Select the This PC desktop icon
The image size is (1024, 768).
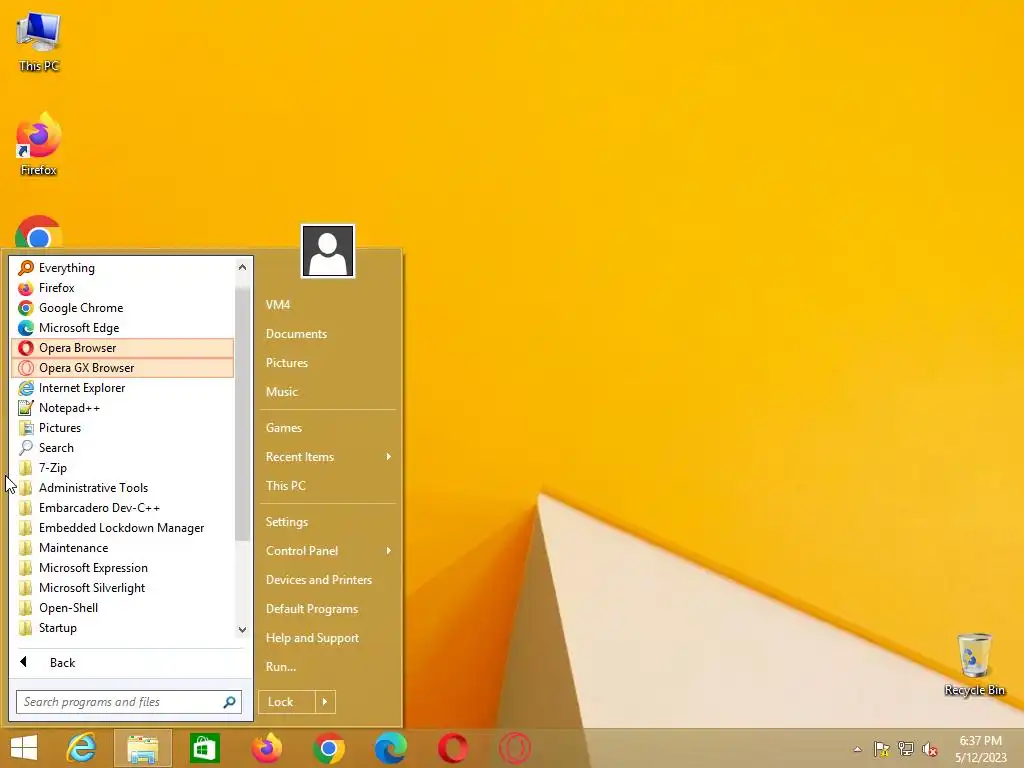click(x=39, y=42)
